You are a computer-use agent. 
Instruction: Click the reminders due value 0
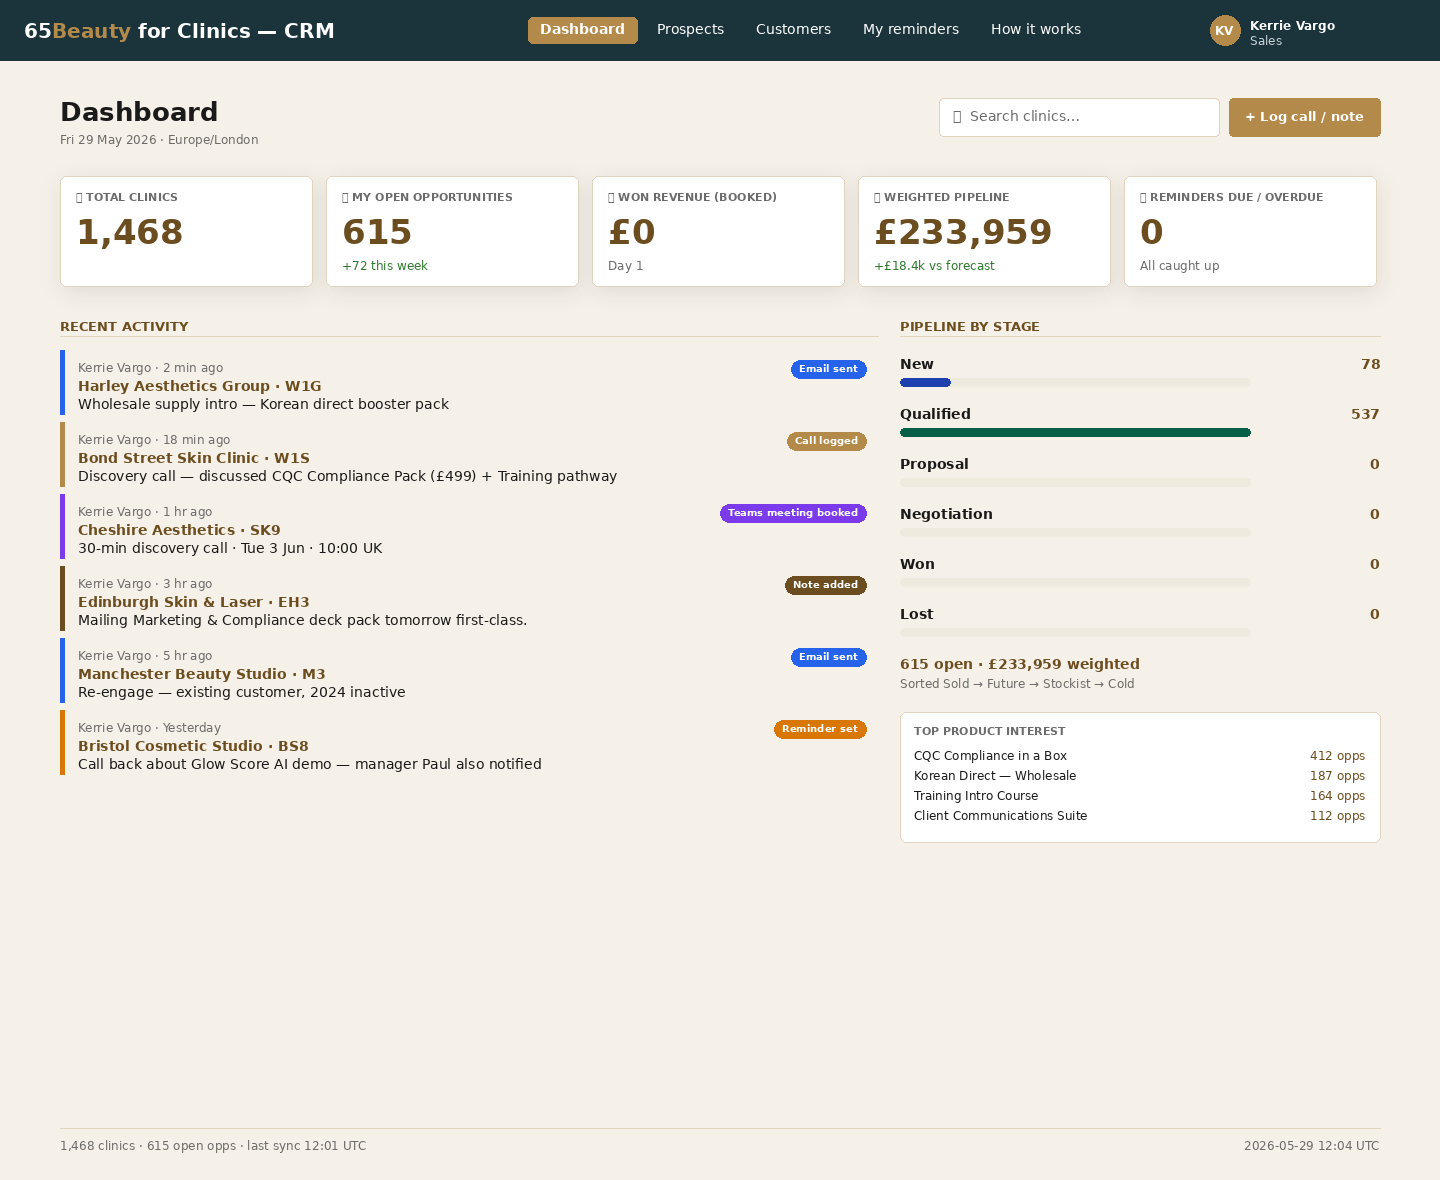click(x=1152, y=232)
